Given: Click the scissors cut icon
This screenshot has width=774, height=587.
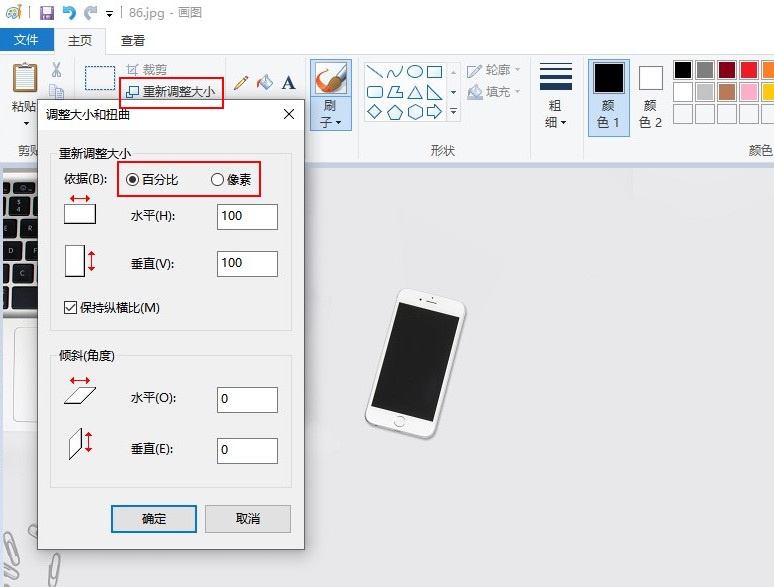Looking at the screenshot, I should pyautogui.click(x=56, y=70).
